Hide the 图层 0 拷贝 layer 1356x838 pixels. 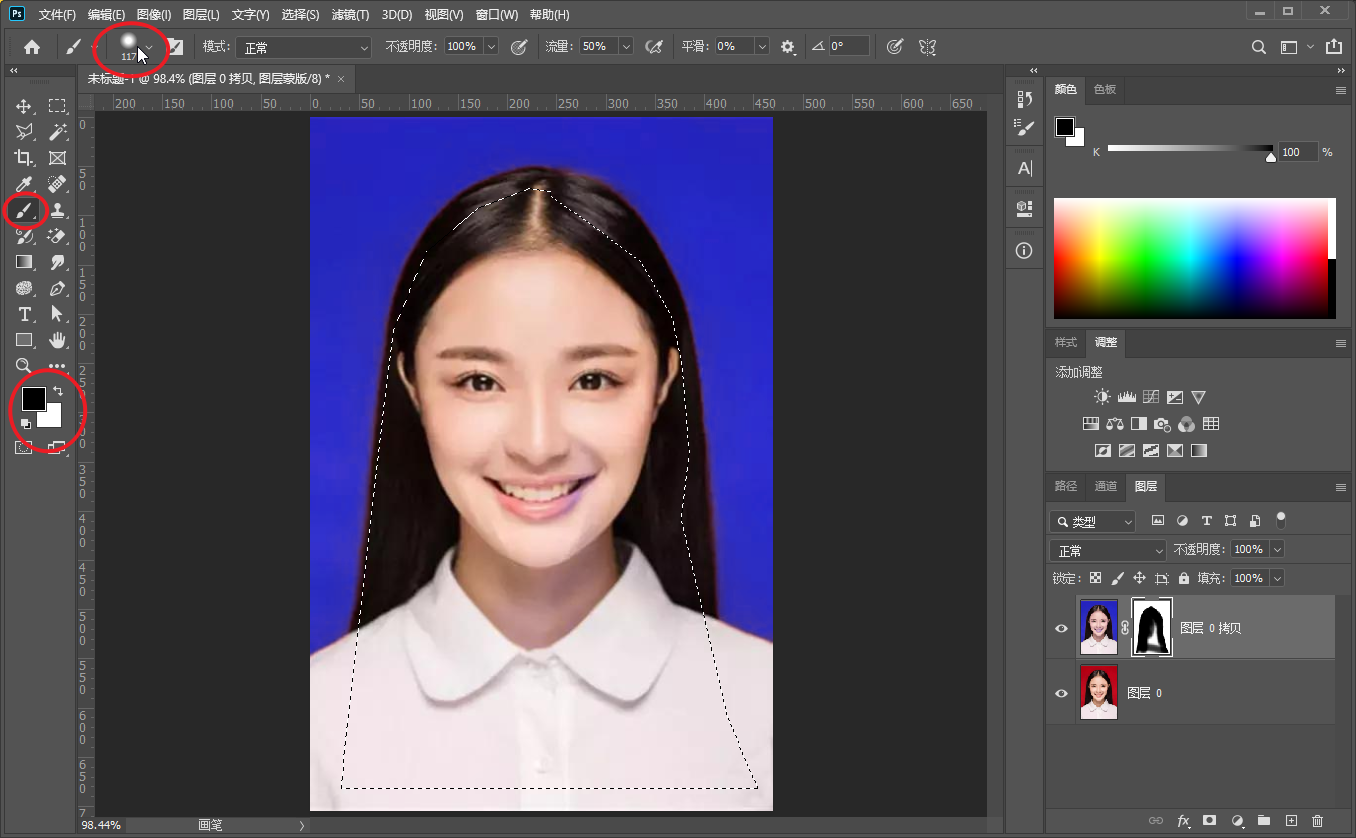[x=1062, y=628]
